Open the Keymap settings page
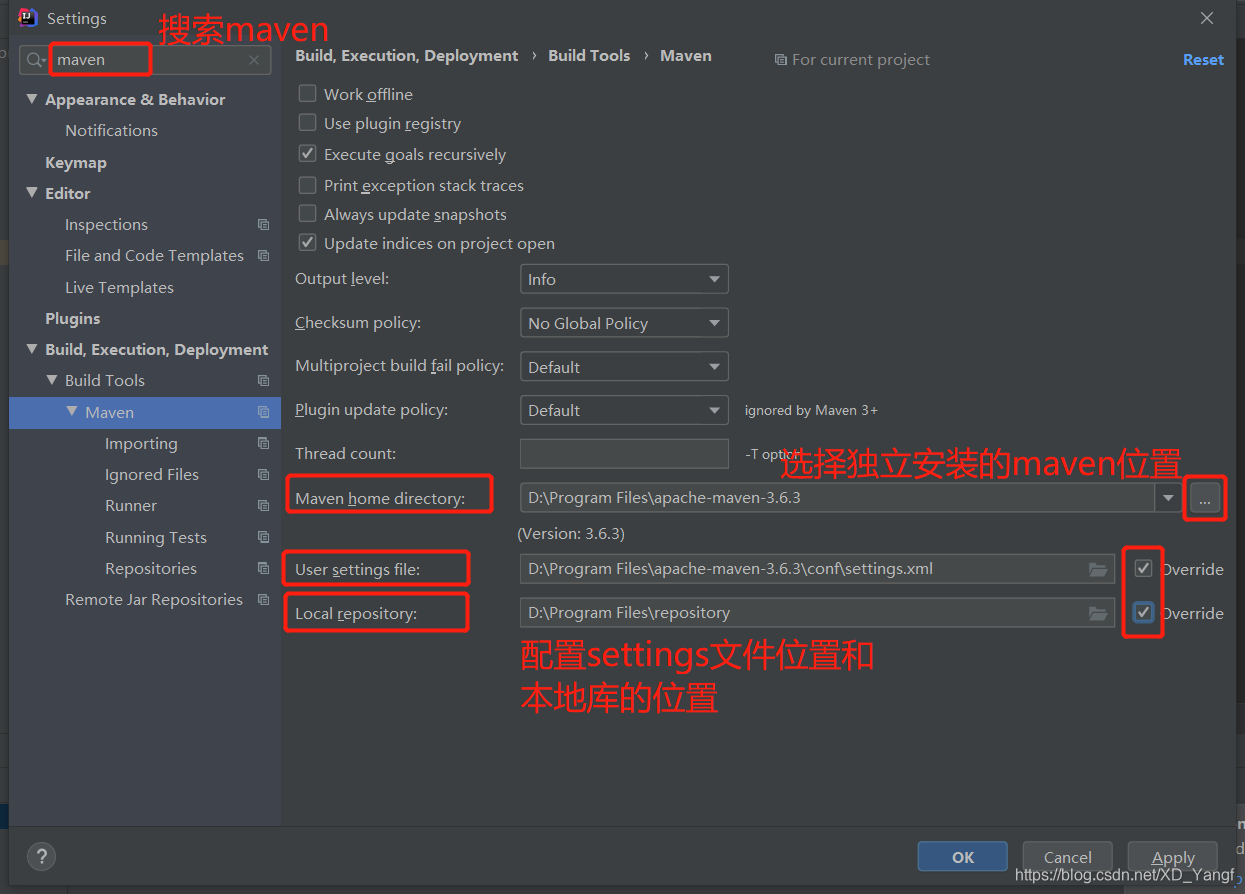 click(75, 162)
